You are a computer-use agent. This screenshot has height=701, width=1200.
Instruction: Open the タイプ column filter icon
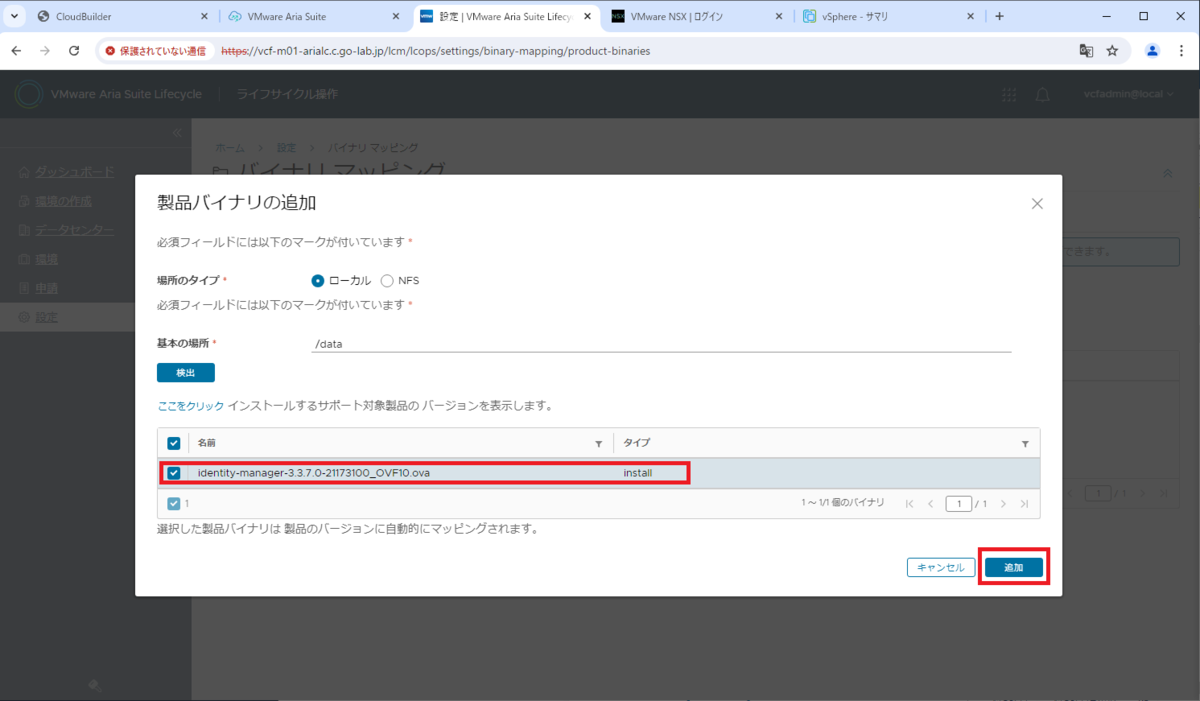click(1025, 443)
